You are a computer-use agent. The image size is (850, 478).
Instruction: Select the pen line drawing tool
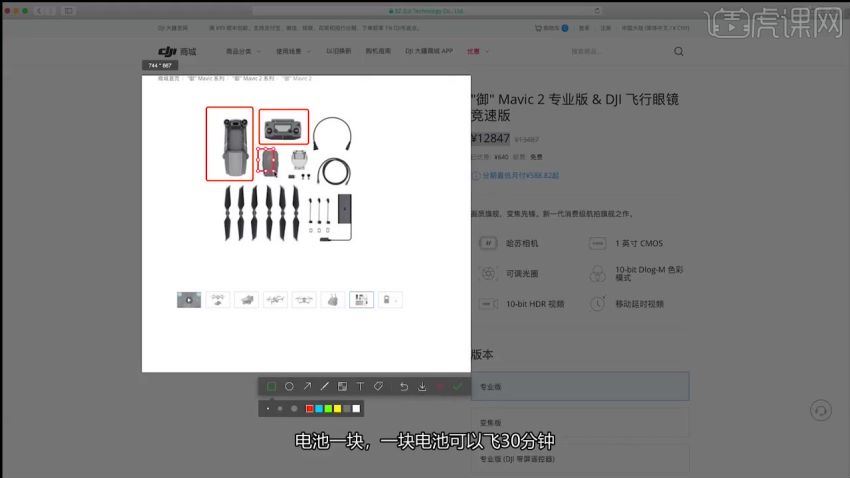pyautogui.click(x=325, y=386)
